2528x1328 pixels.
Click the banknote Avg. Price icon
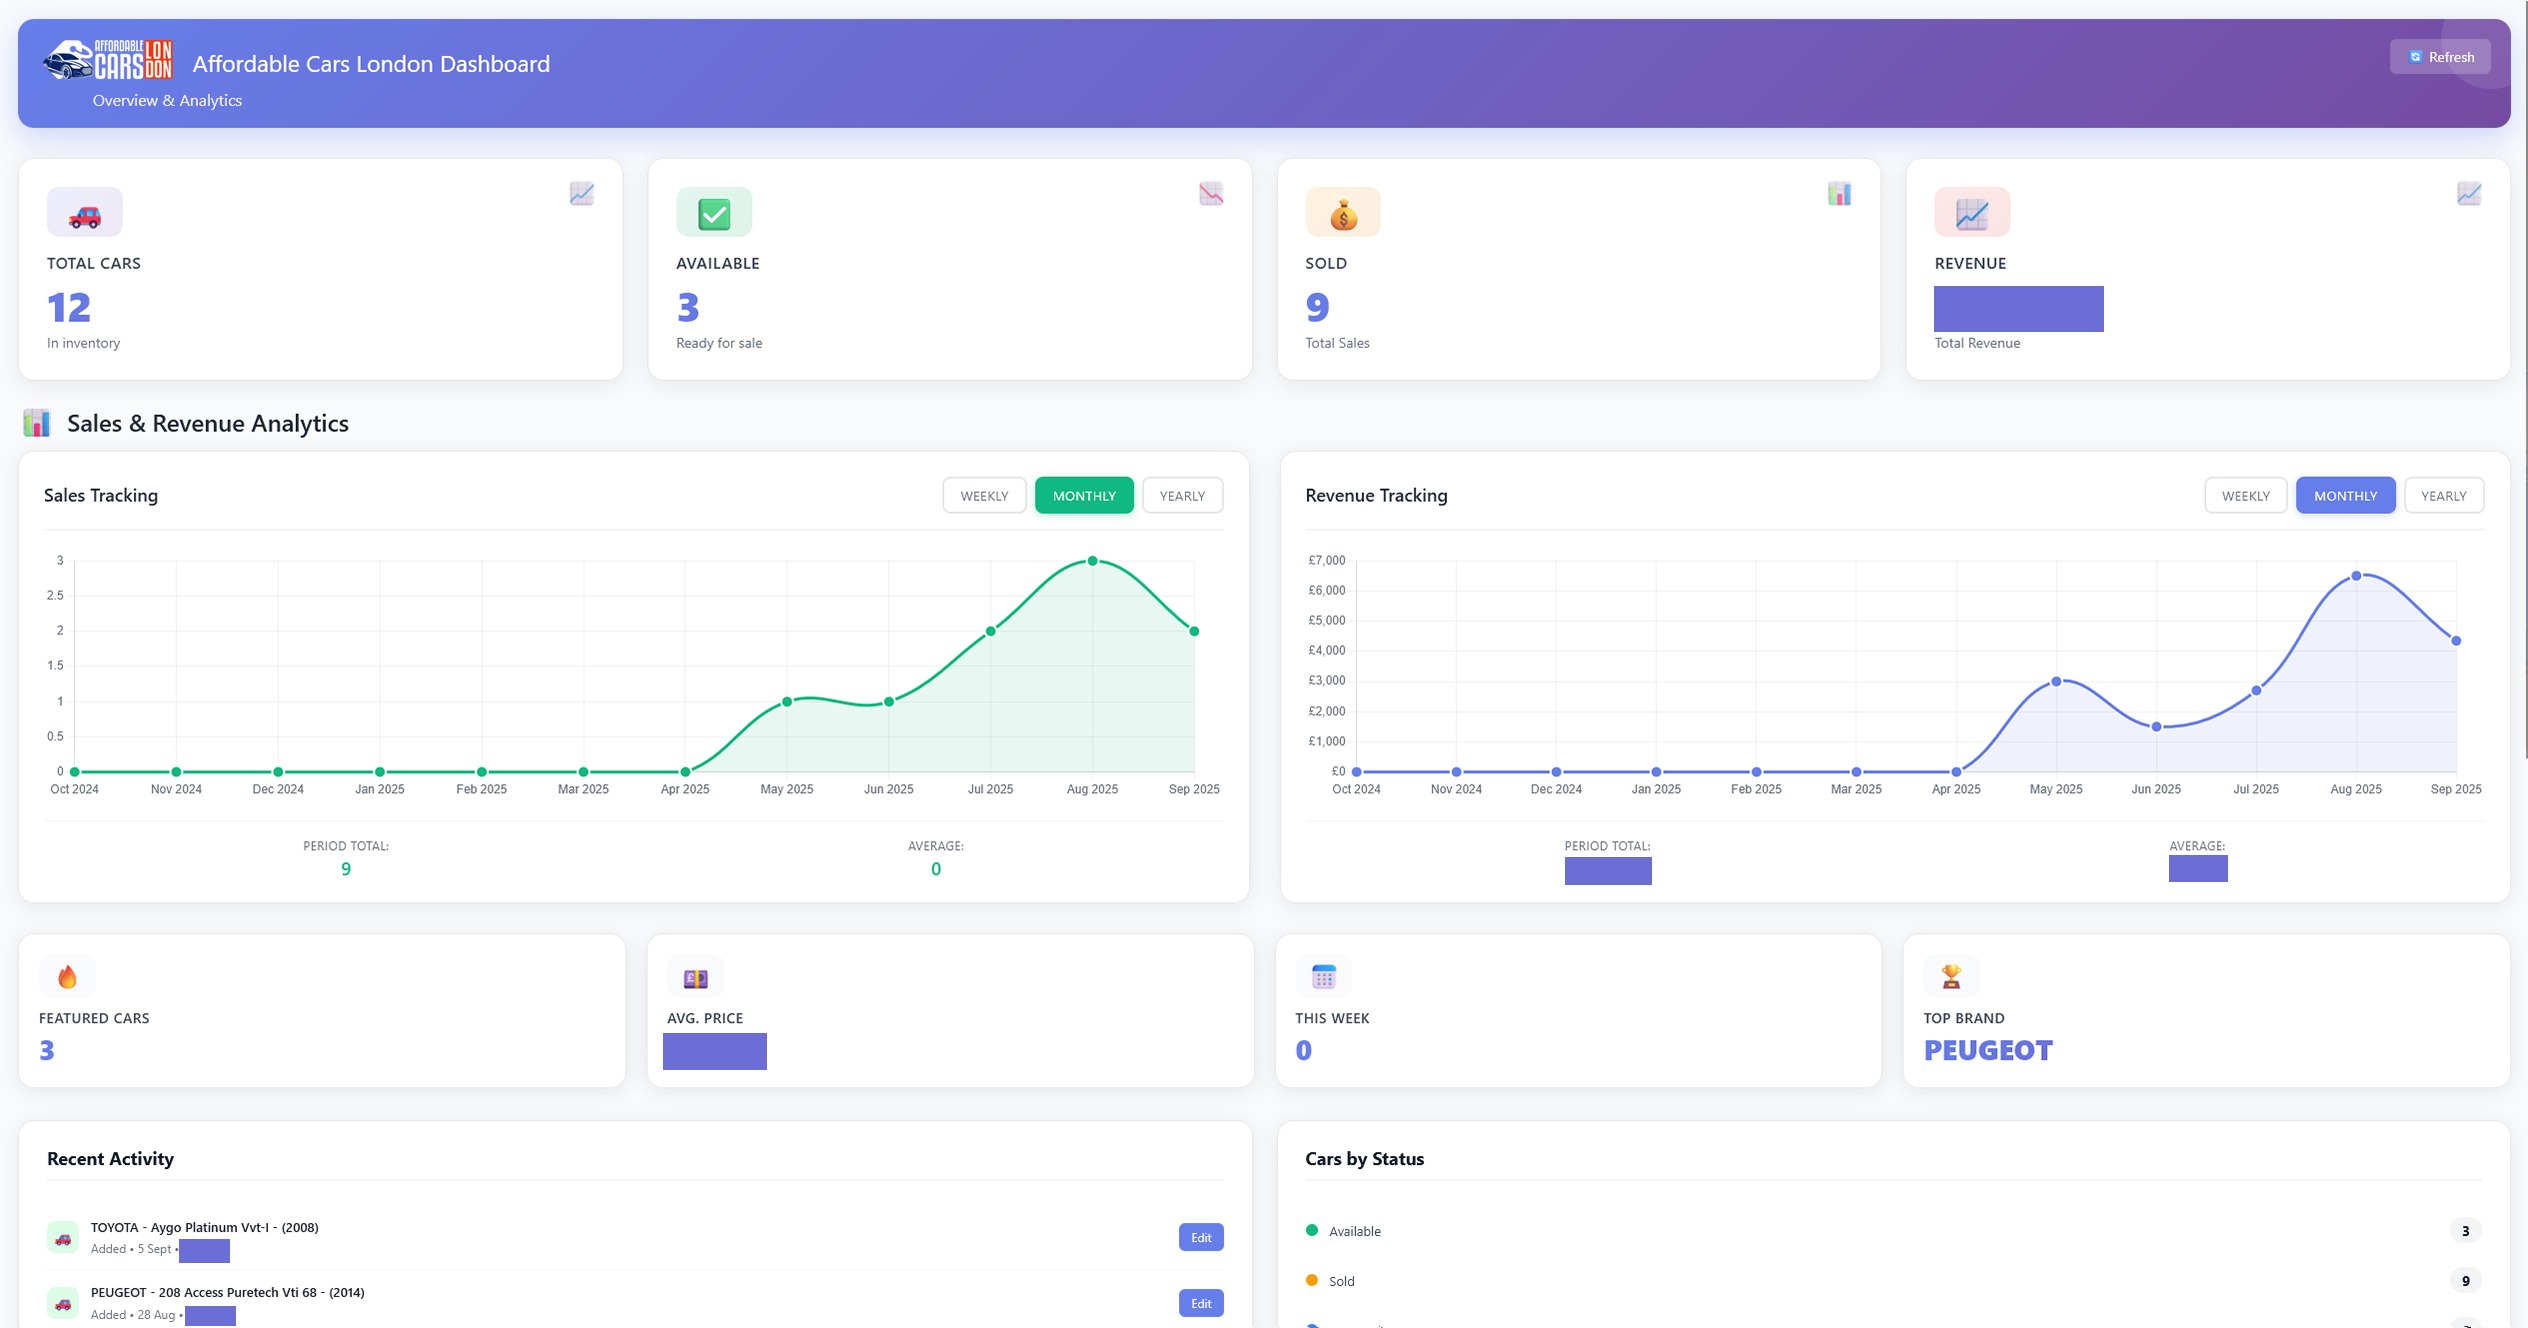695,977
